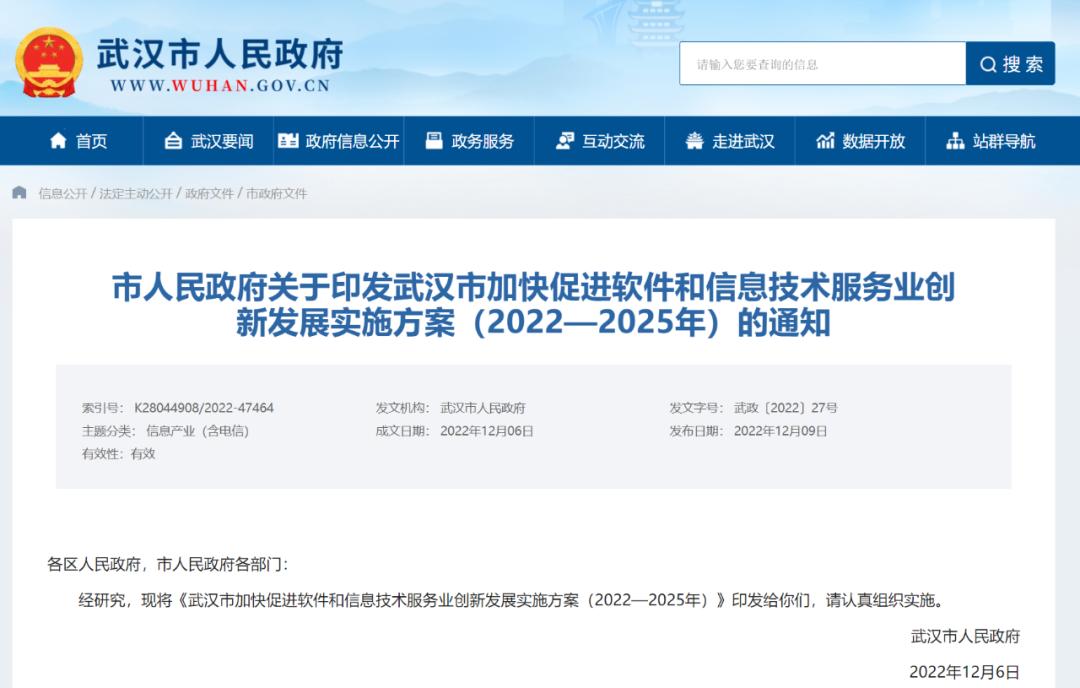Viewport: 1080px width, 688px height.
Task: Click the 站群导航 sitemap icon
Action: click(x=955, y=141)
